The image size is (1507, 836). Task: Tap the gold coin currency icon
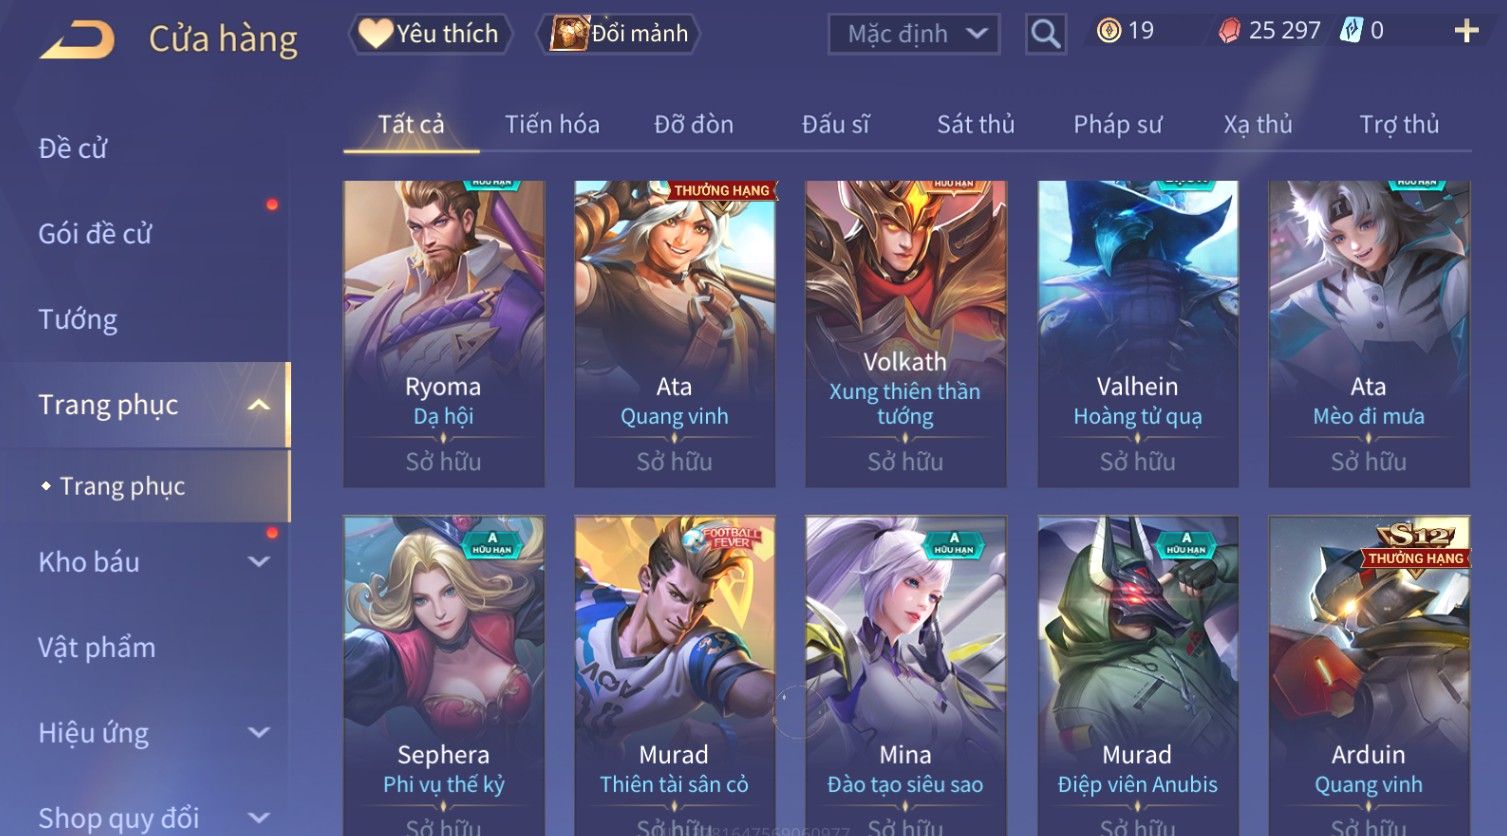1108,31
